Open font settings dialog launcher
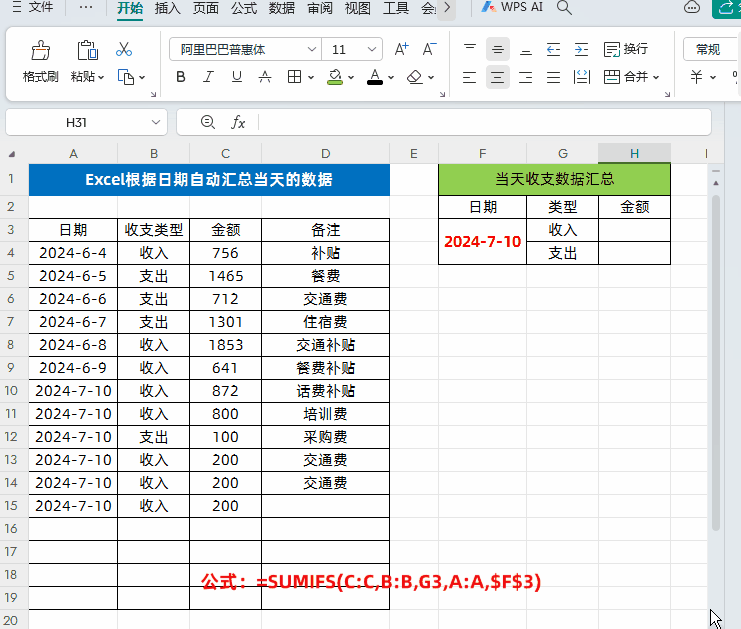The height and width of the screenshot is (629, 741). [x=442, y=95]
